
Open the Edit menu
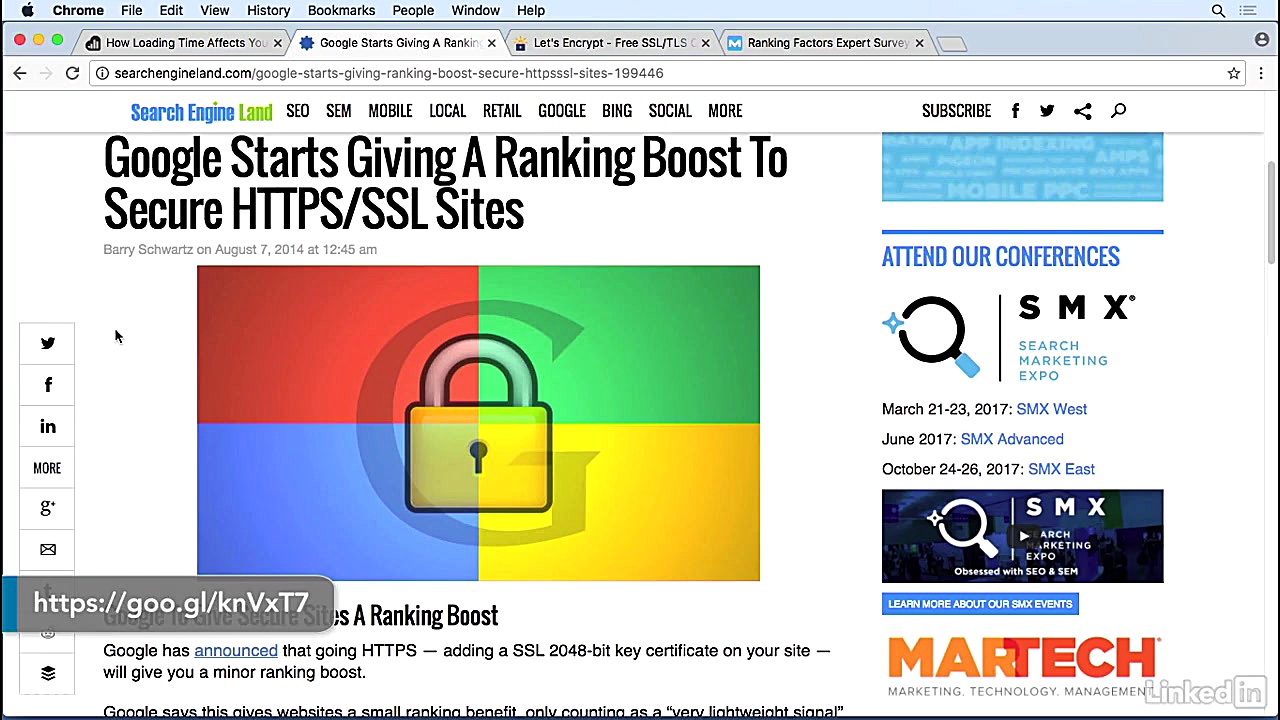[x=171, y=10]
